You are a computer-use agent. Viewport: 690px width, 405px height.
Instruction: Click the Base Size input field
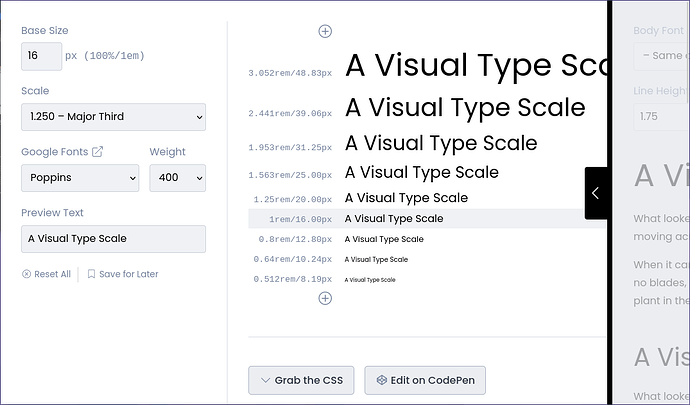click(41, 56)
